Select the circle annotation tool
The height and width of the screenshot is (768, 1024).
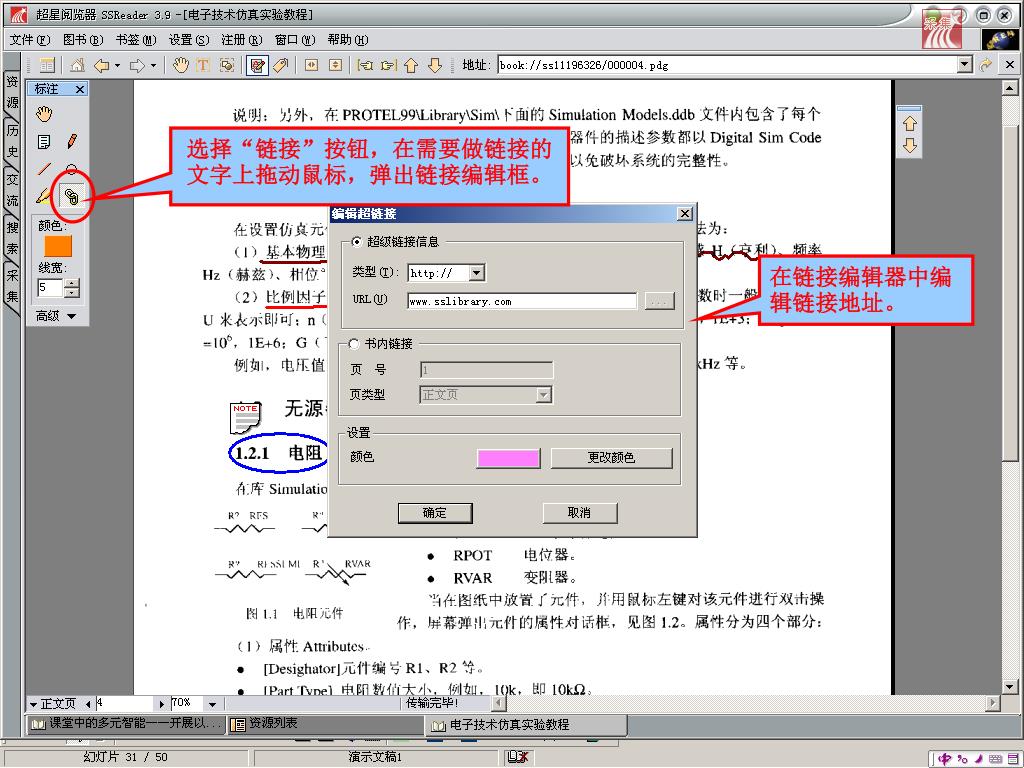tap(72, 169)
